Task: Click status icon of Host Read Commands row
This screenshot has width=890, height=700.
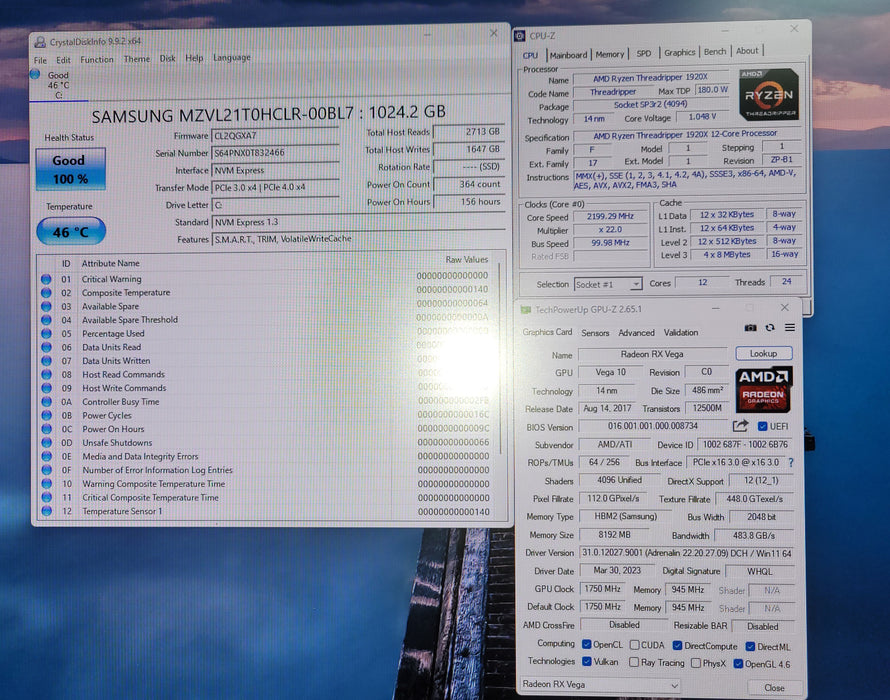Action: [46, 375]
